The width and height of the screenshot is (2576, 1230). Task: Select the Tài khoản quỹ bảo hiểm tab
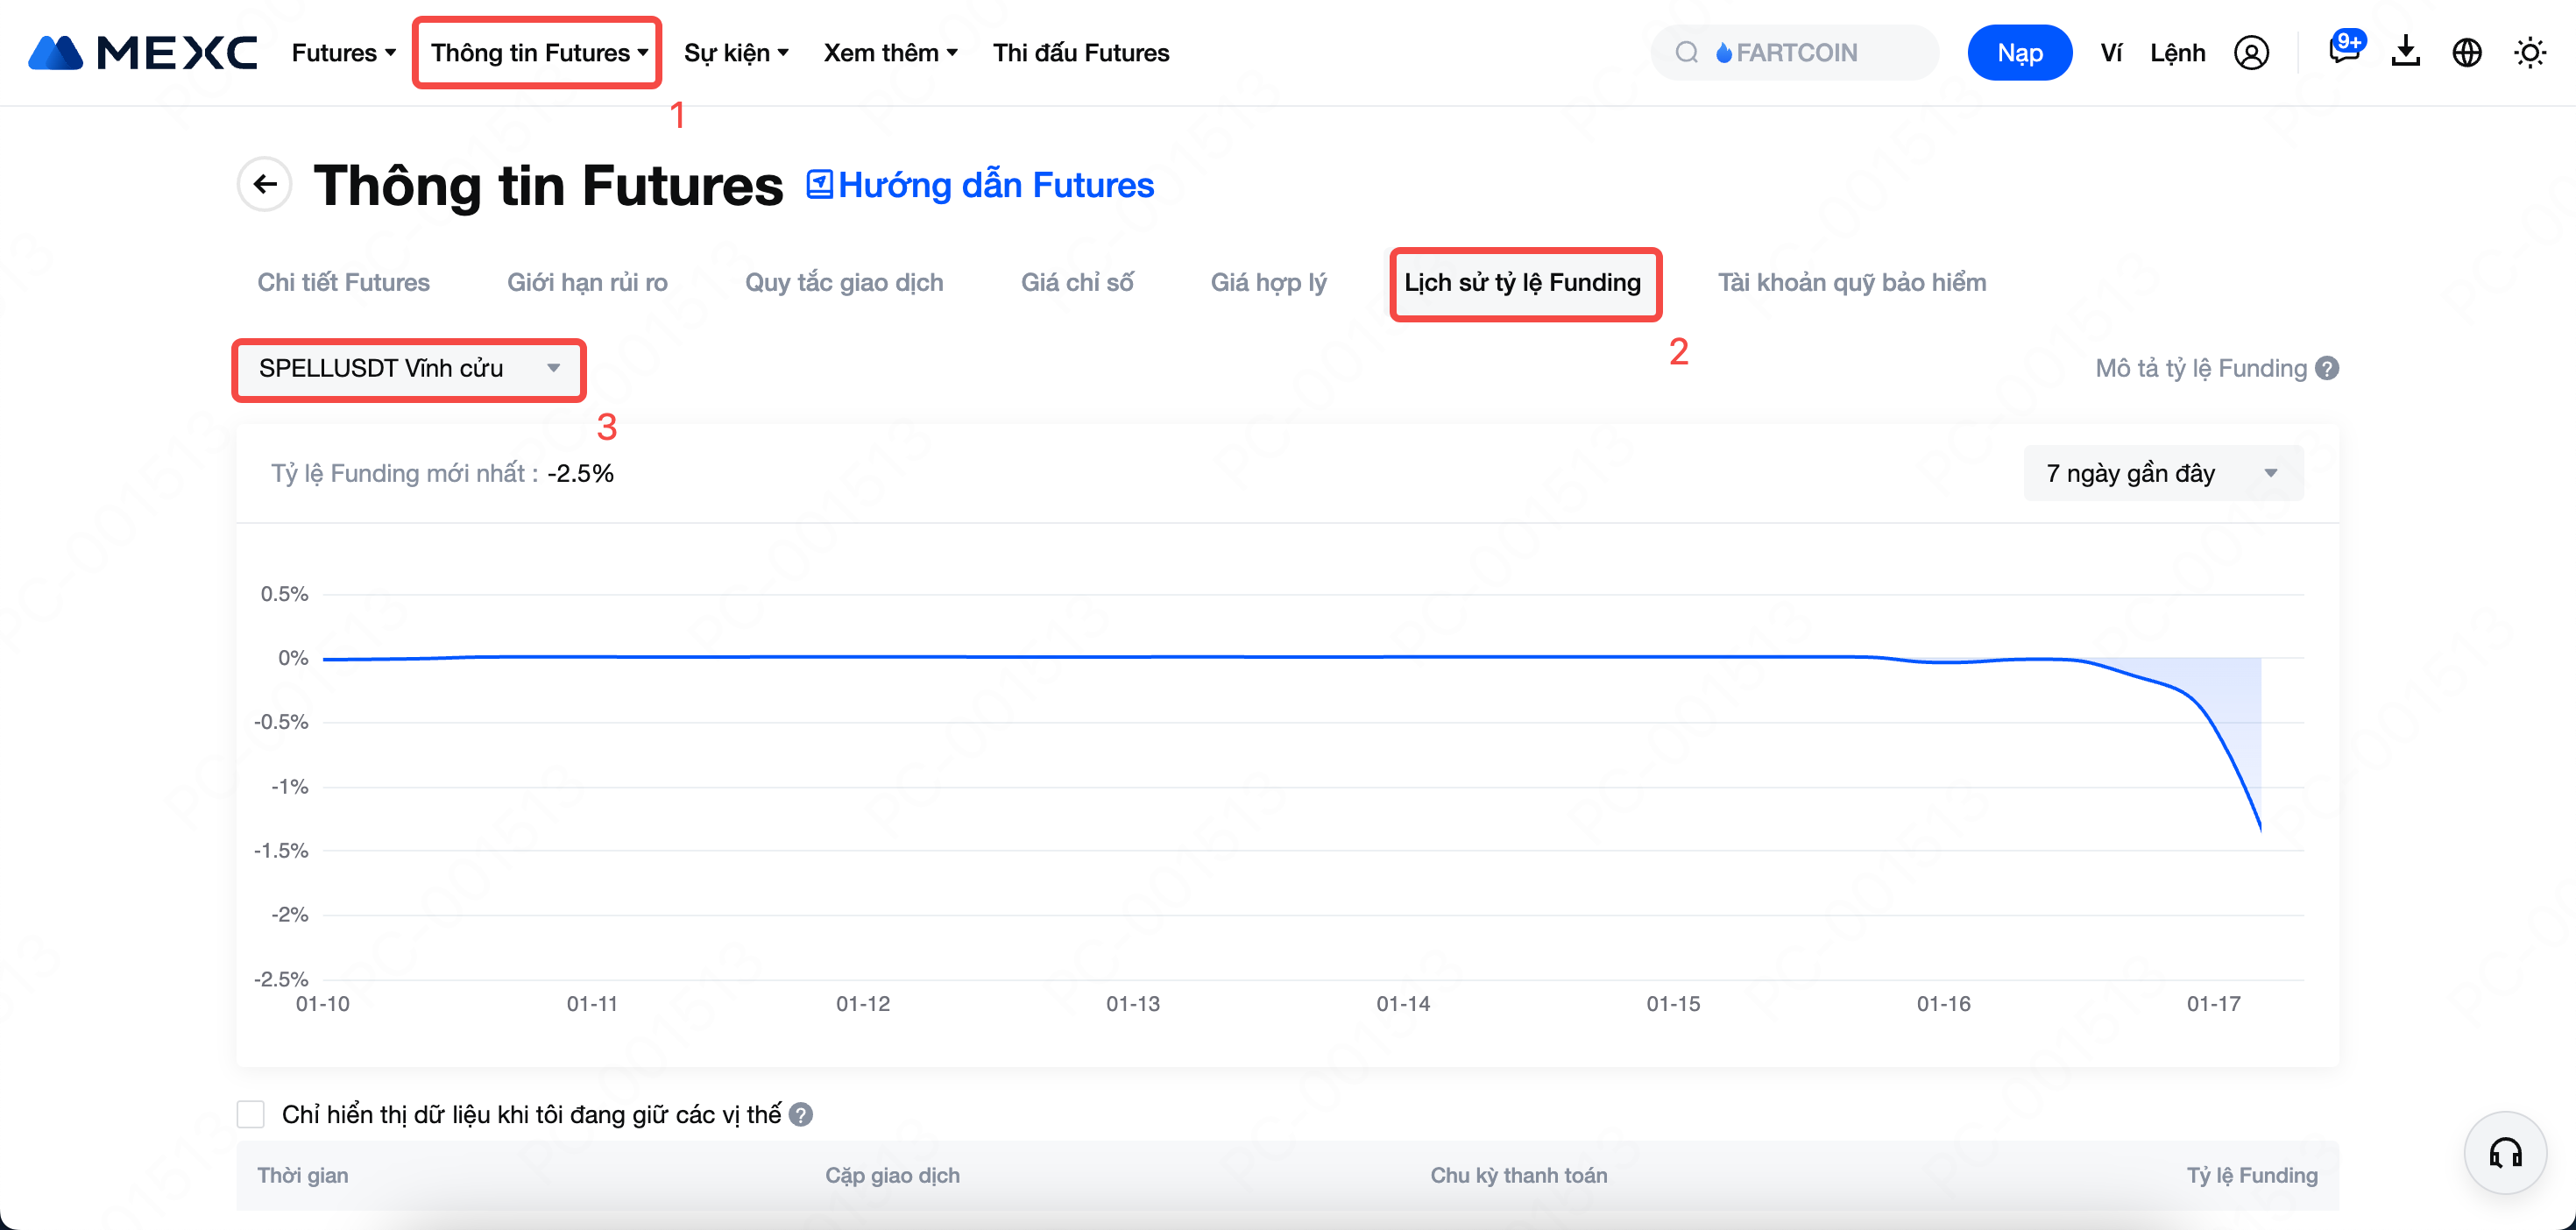(1851, 283)
